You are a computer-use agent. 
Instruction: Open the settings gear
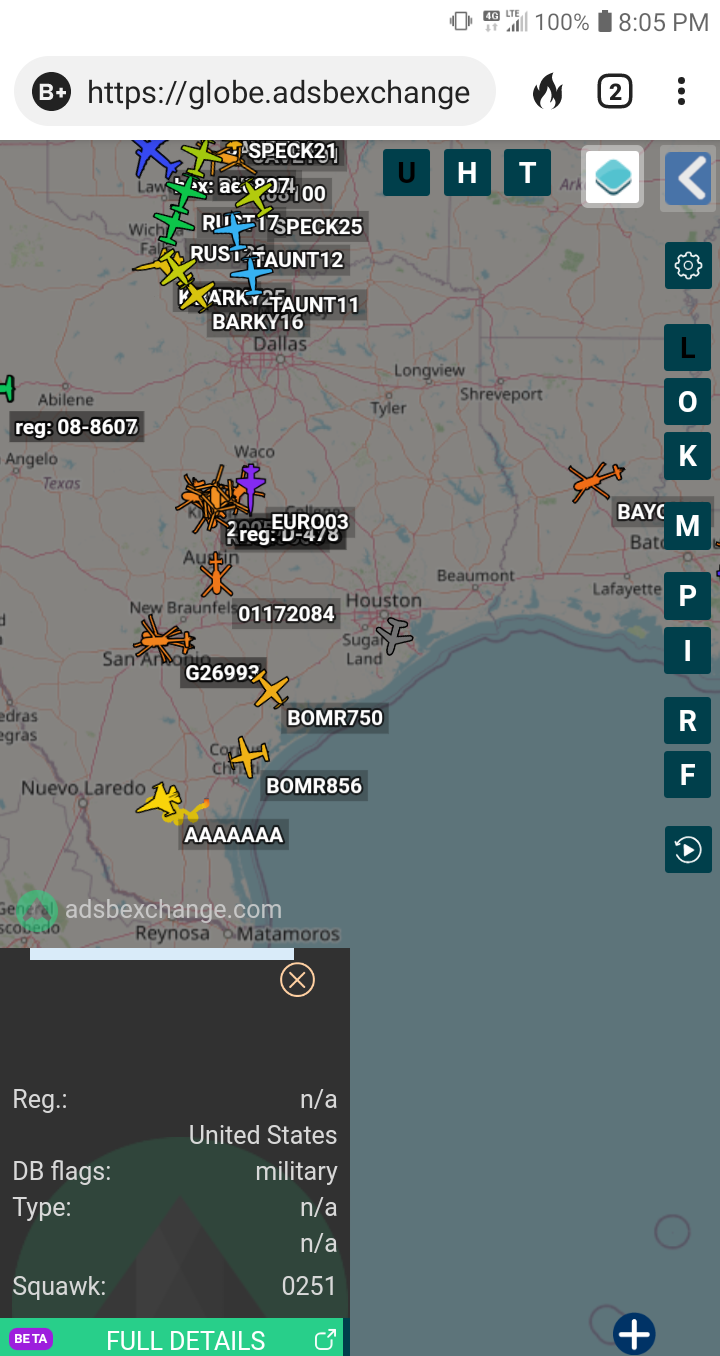click(x=688, y=266)
